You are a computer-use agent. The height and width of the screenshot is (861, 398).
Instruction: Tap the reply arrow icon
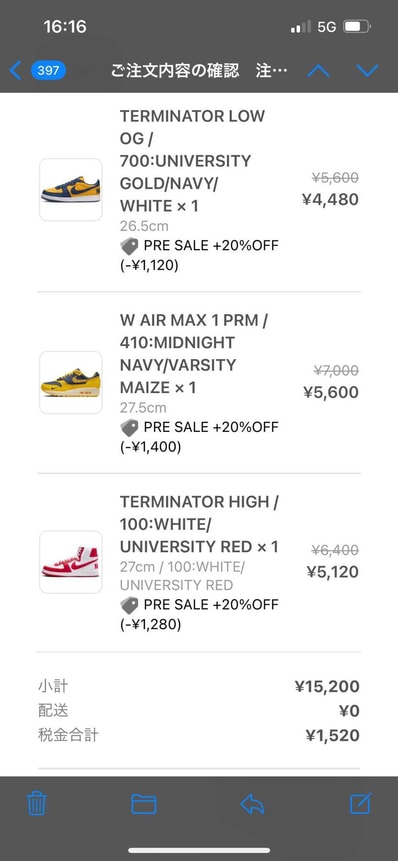tap(252, 804)
